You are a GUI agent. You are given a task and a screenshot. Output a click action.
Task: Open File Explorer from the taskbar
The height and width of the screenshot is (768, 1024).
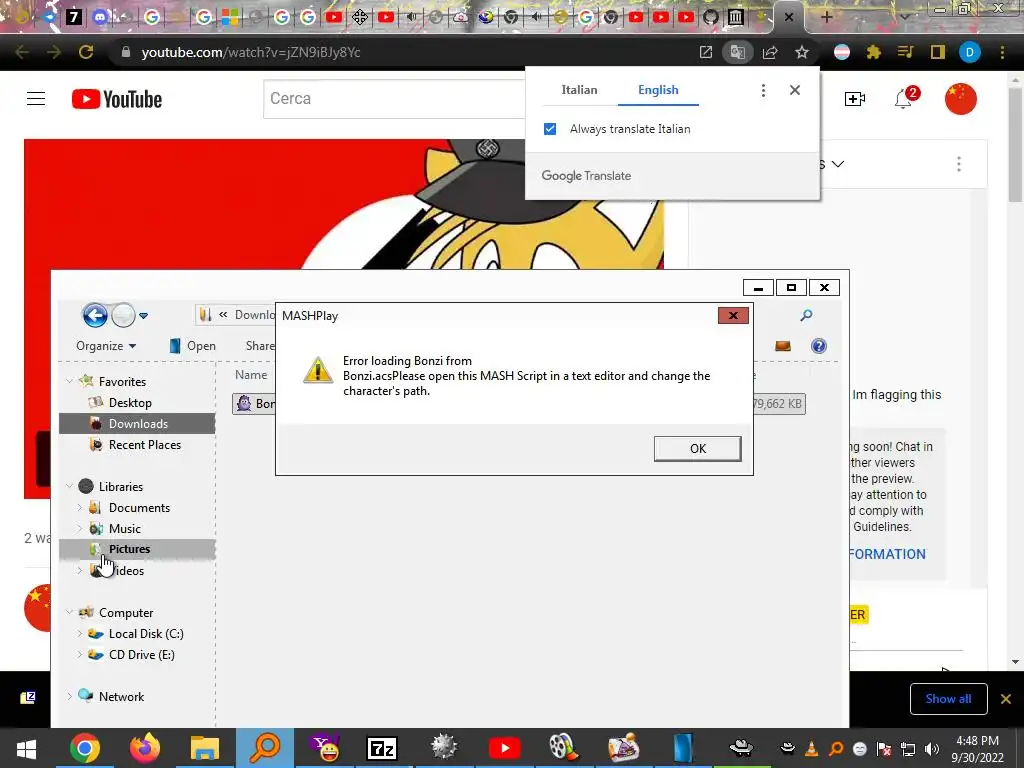click(204, 748)
